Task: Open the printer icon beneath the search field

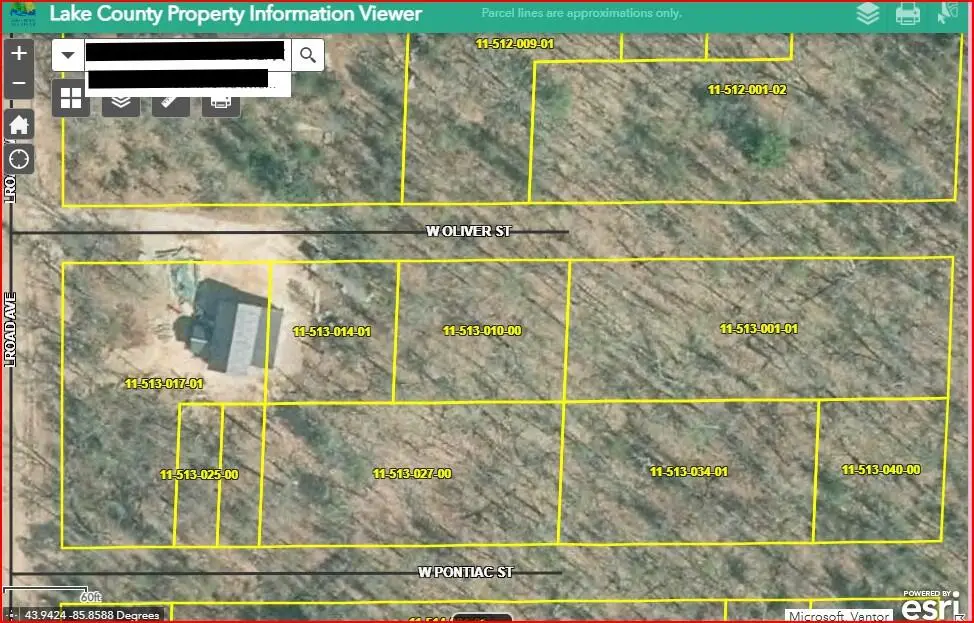Action: [x=220, y=99]
